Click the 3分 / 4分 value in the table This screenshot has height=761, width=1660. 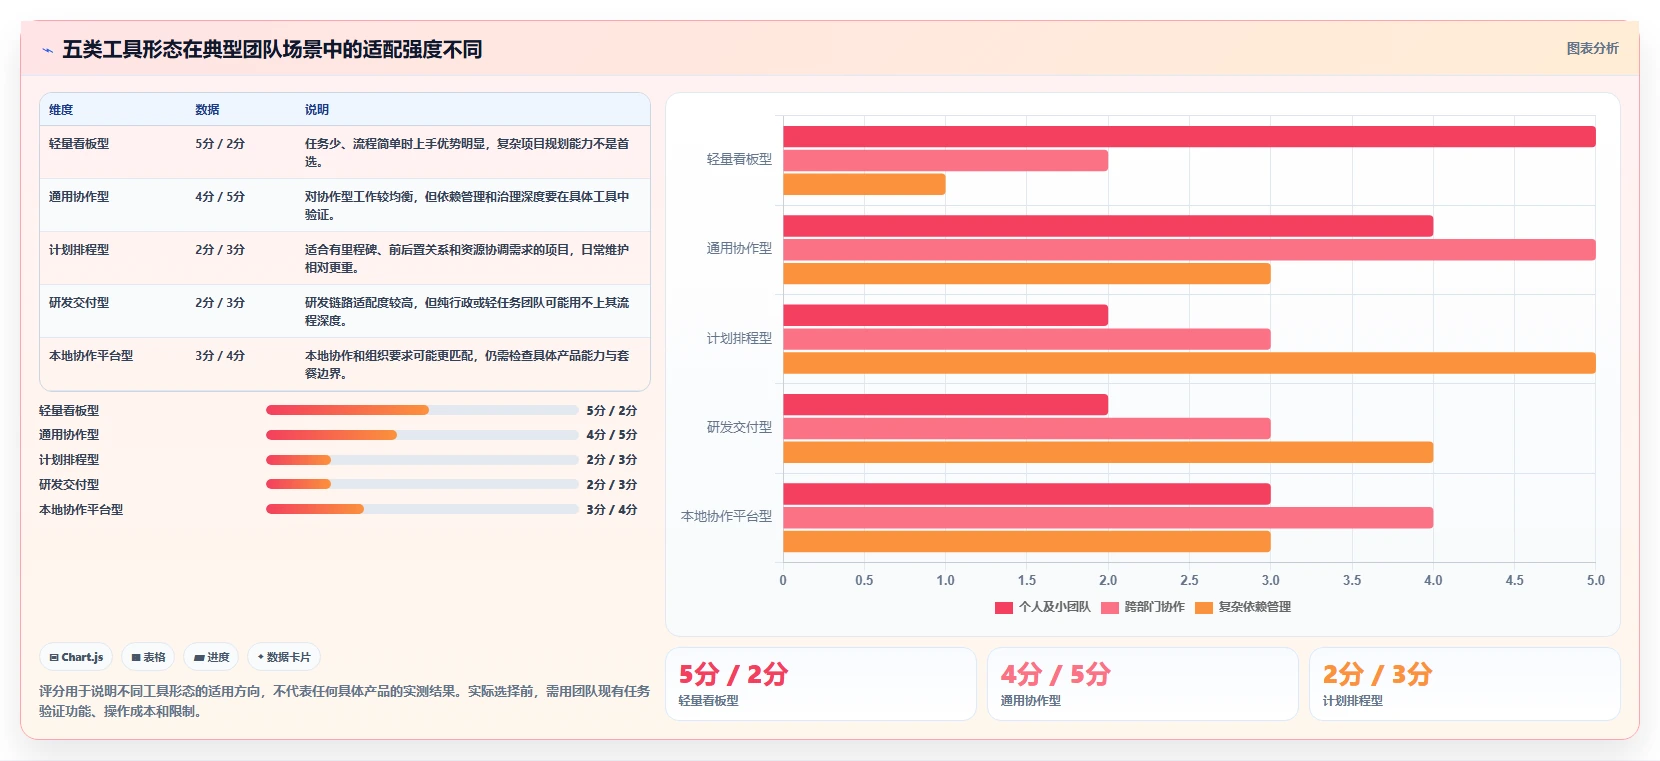(x=220, y=356)
